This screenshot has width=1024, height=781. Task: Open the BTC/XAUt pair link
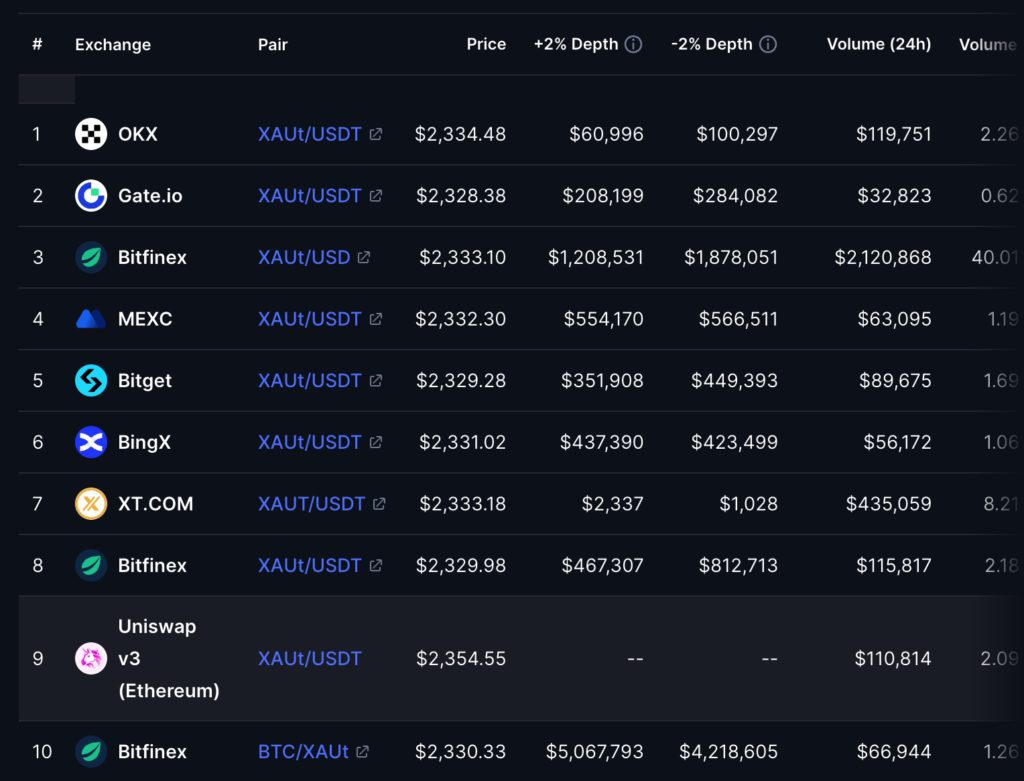point(303,751)
